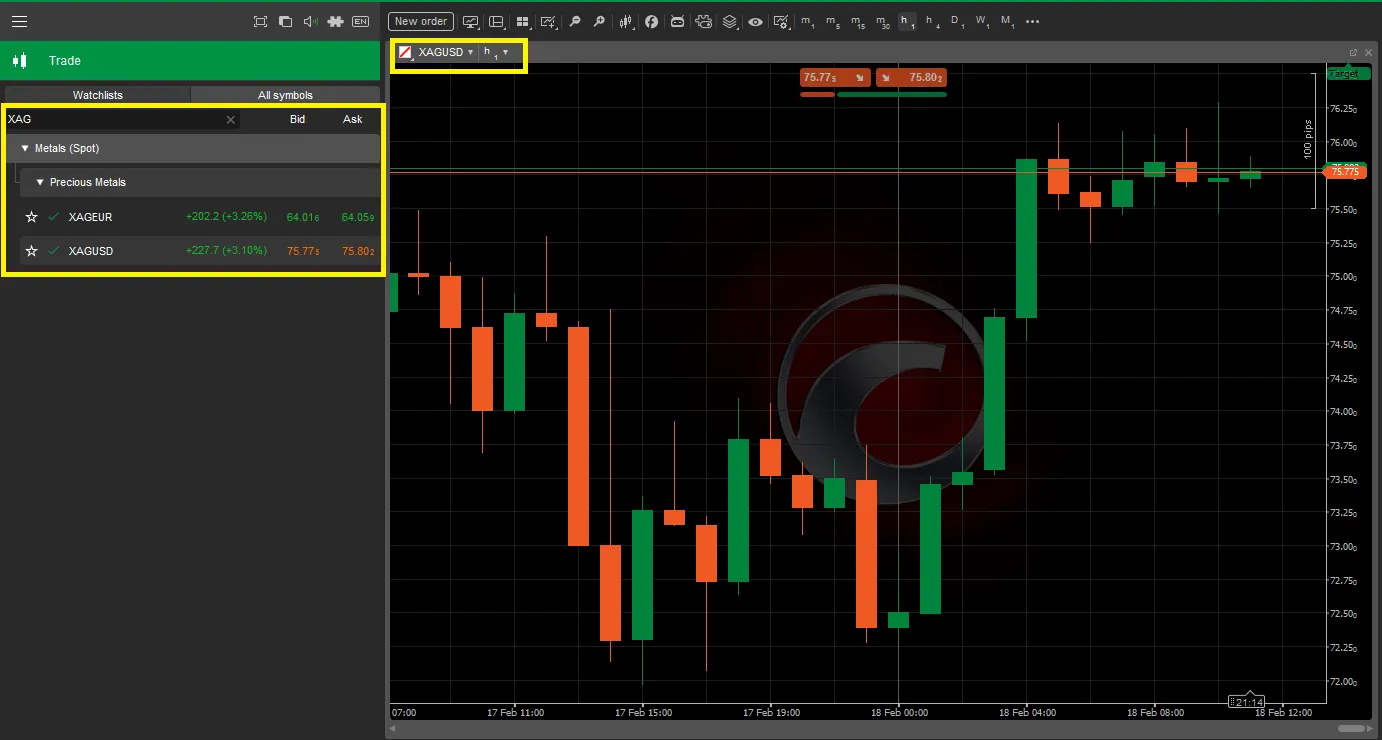Enter fullscreen mode with the frame icon
This screenshot has width=1382, height=740.
260,20
